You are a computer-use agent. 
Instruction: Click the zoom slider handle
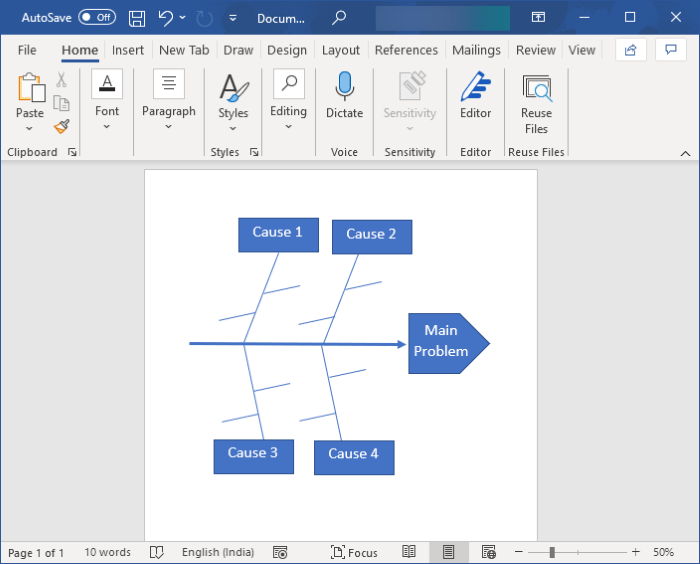coord(552,552)
